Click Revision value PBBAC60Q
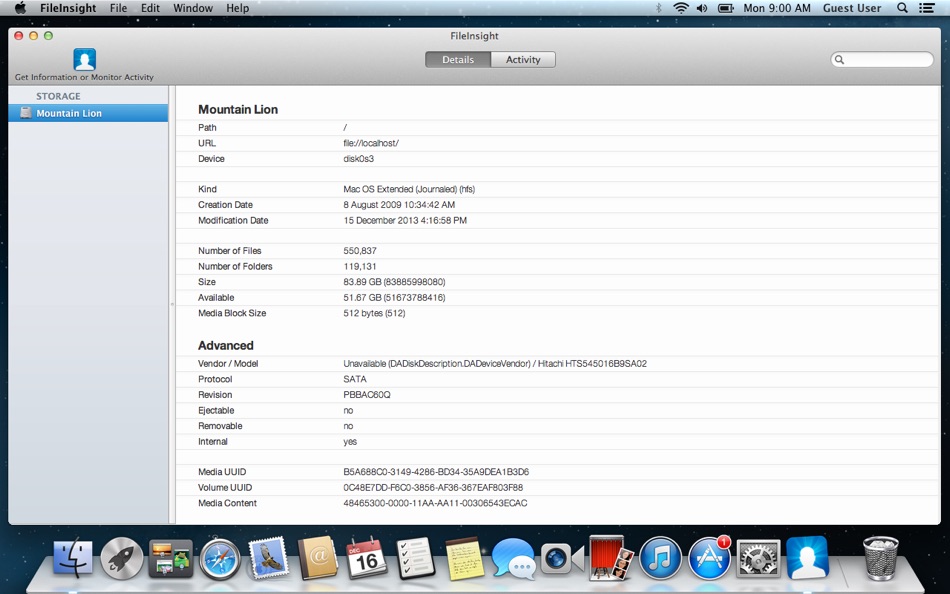950x594 pixels. 367,395
